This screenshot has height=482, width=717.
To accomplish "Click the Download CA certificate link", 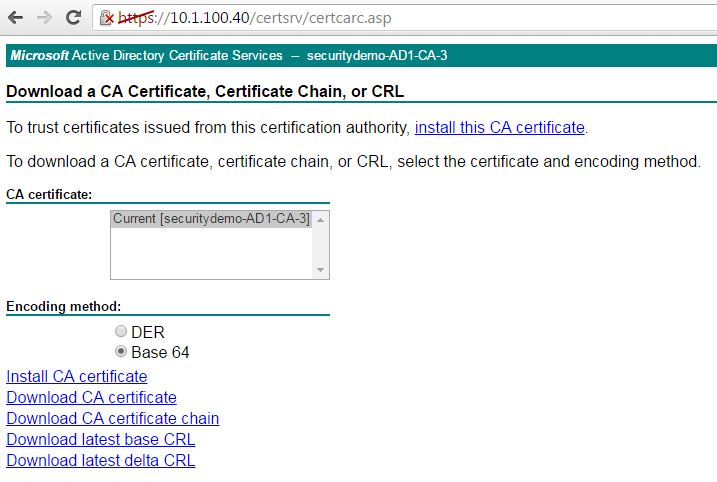I will coord(91,397).
